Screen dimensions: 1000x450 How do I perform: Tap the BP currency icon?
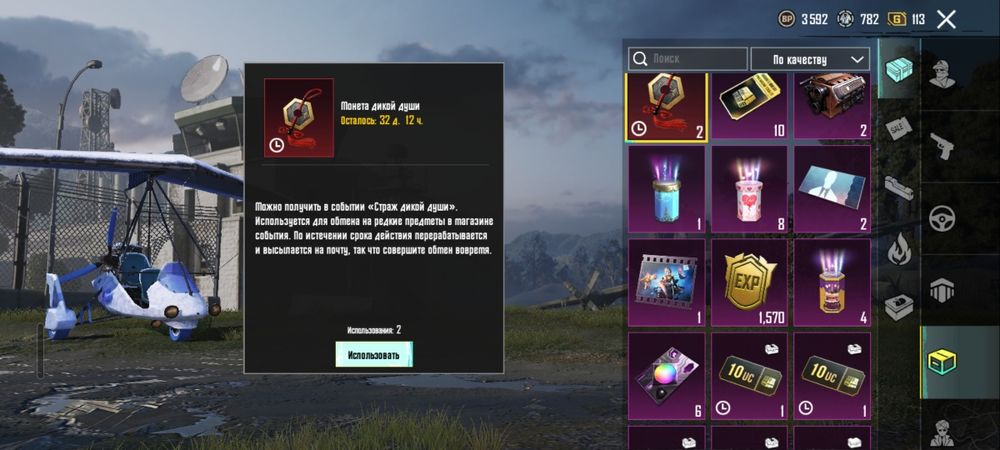(x=786, y=19)
